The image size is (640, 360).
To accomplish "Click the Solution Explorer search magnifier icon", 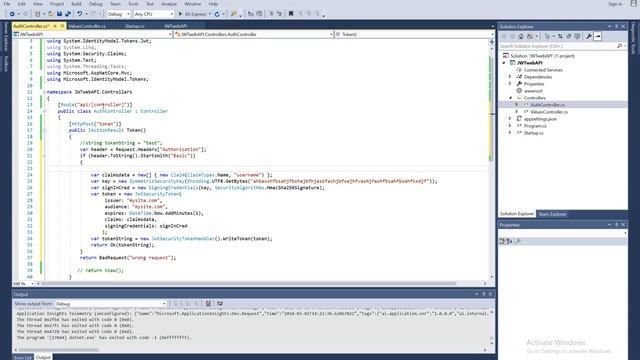I will coord(620,46).
